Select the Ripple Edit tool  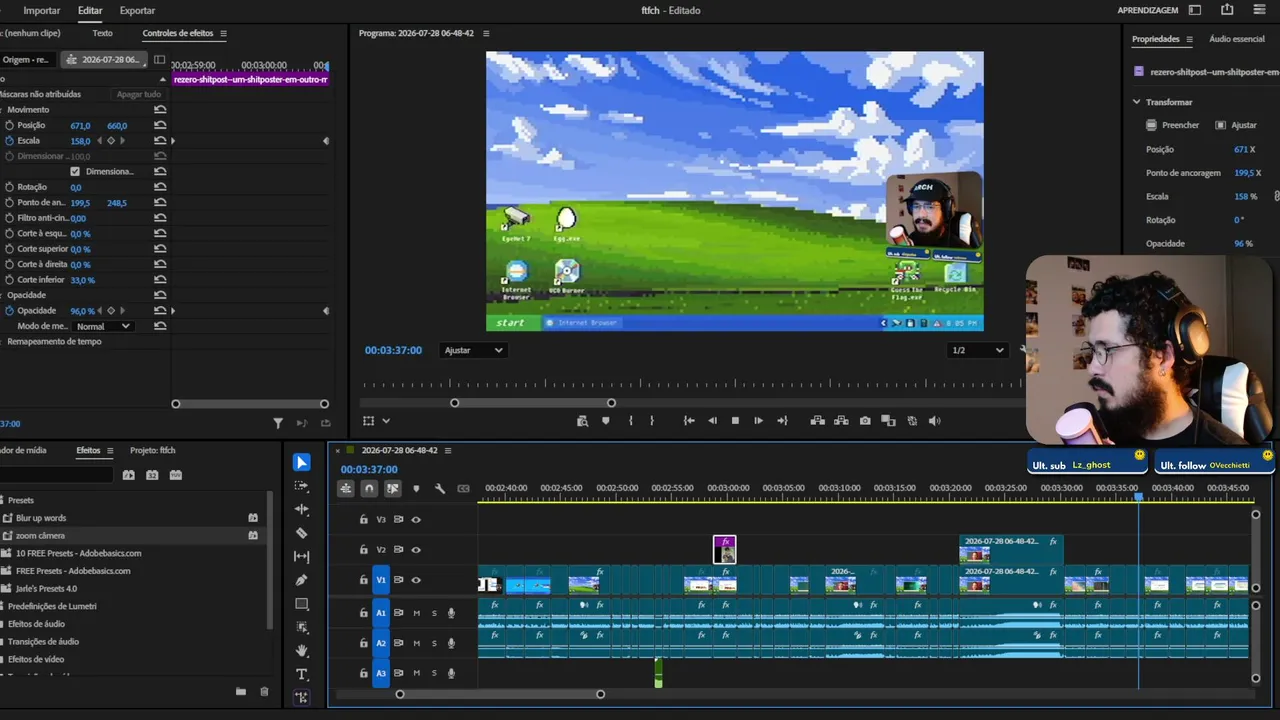[x=302, y=510]
